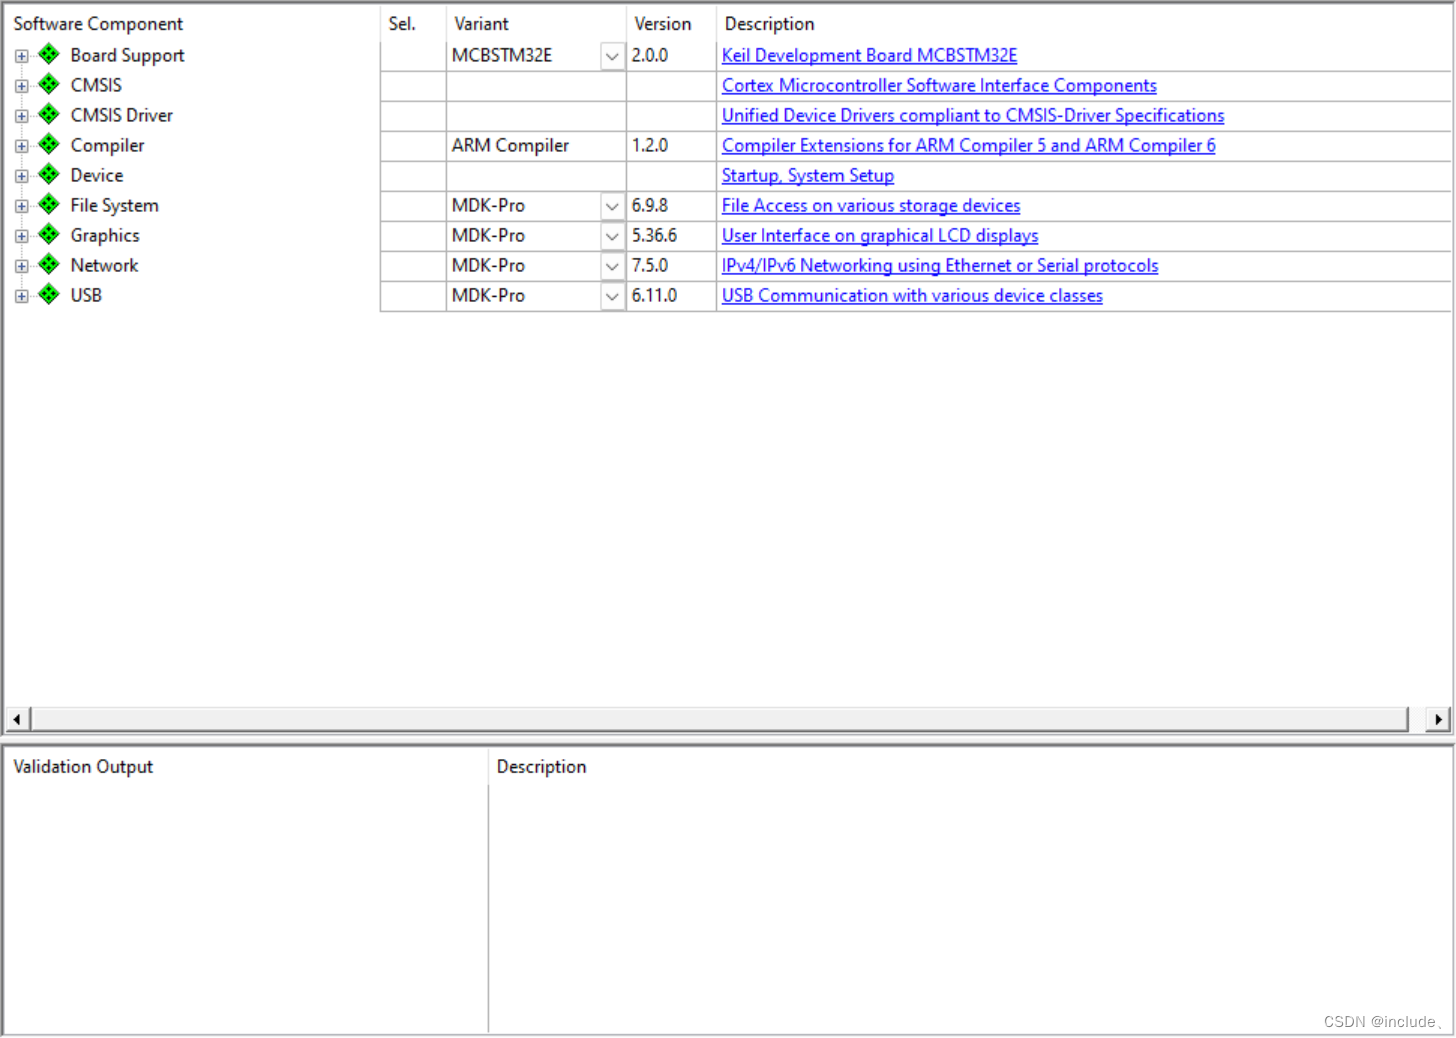The height and width of the screenshot is (1038, 1456).
Task: Expand the CMSIS Driver tree node
Action: tap(21, 116)
